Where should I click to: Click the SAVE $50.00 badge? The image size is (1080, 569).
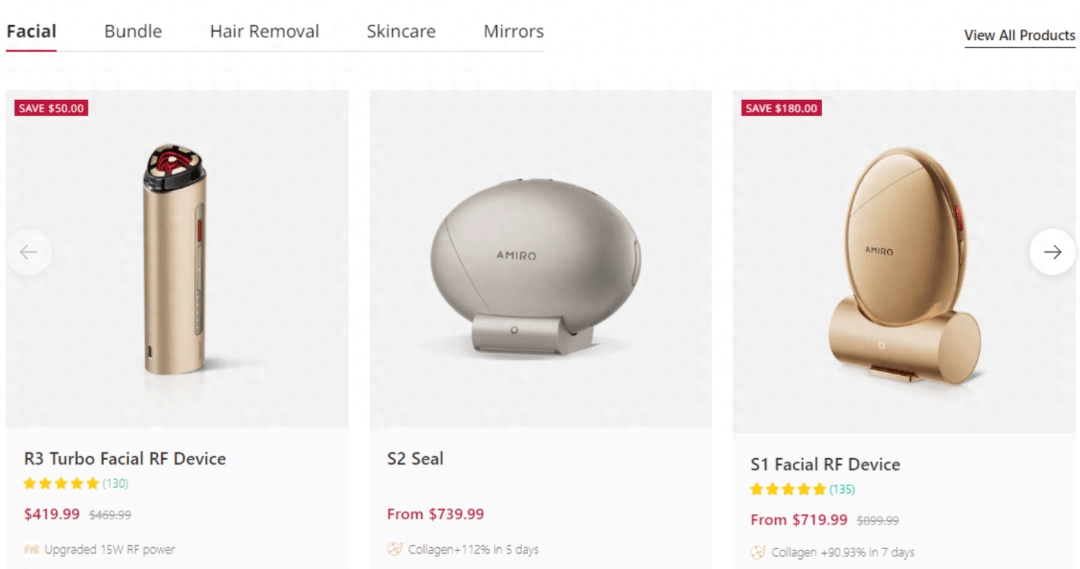click(x=51, y=108)
